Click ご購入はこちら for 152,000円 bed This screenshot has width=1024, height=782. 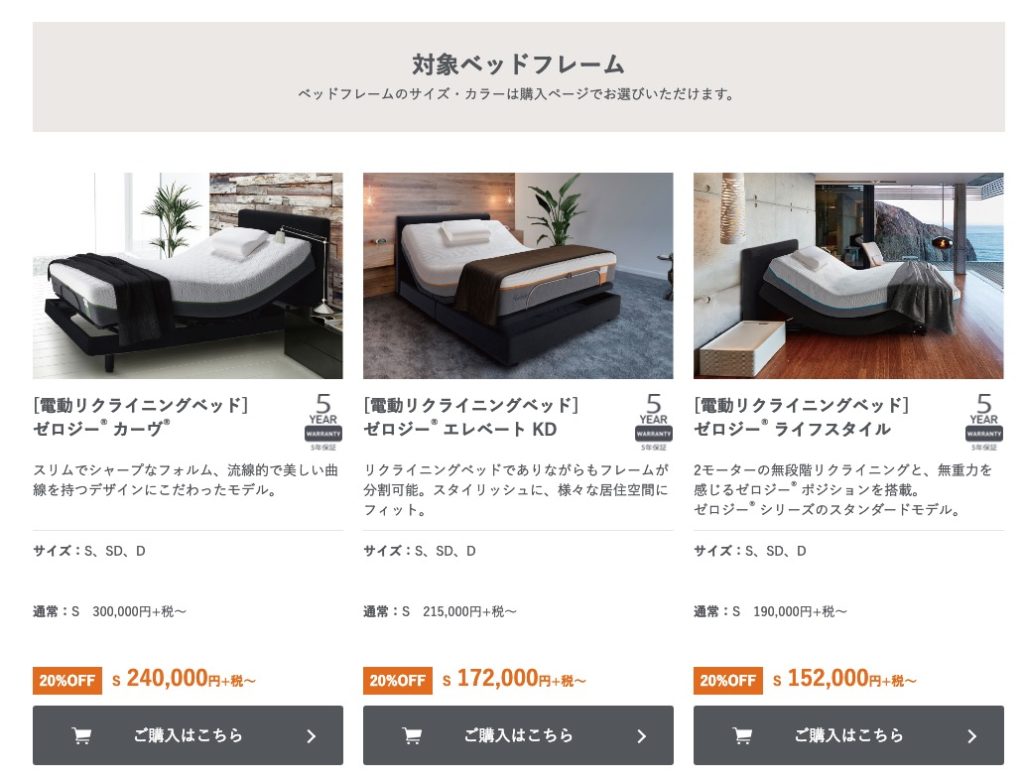pyautogui.click(x=848, y=735)
